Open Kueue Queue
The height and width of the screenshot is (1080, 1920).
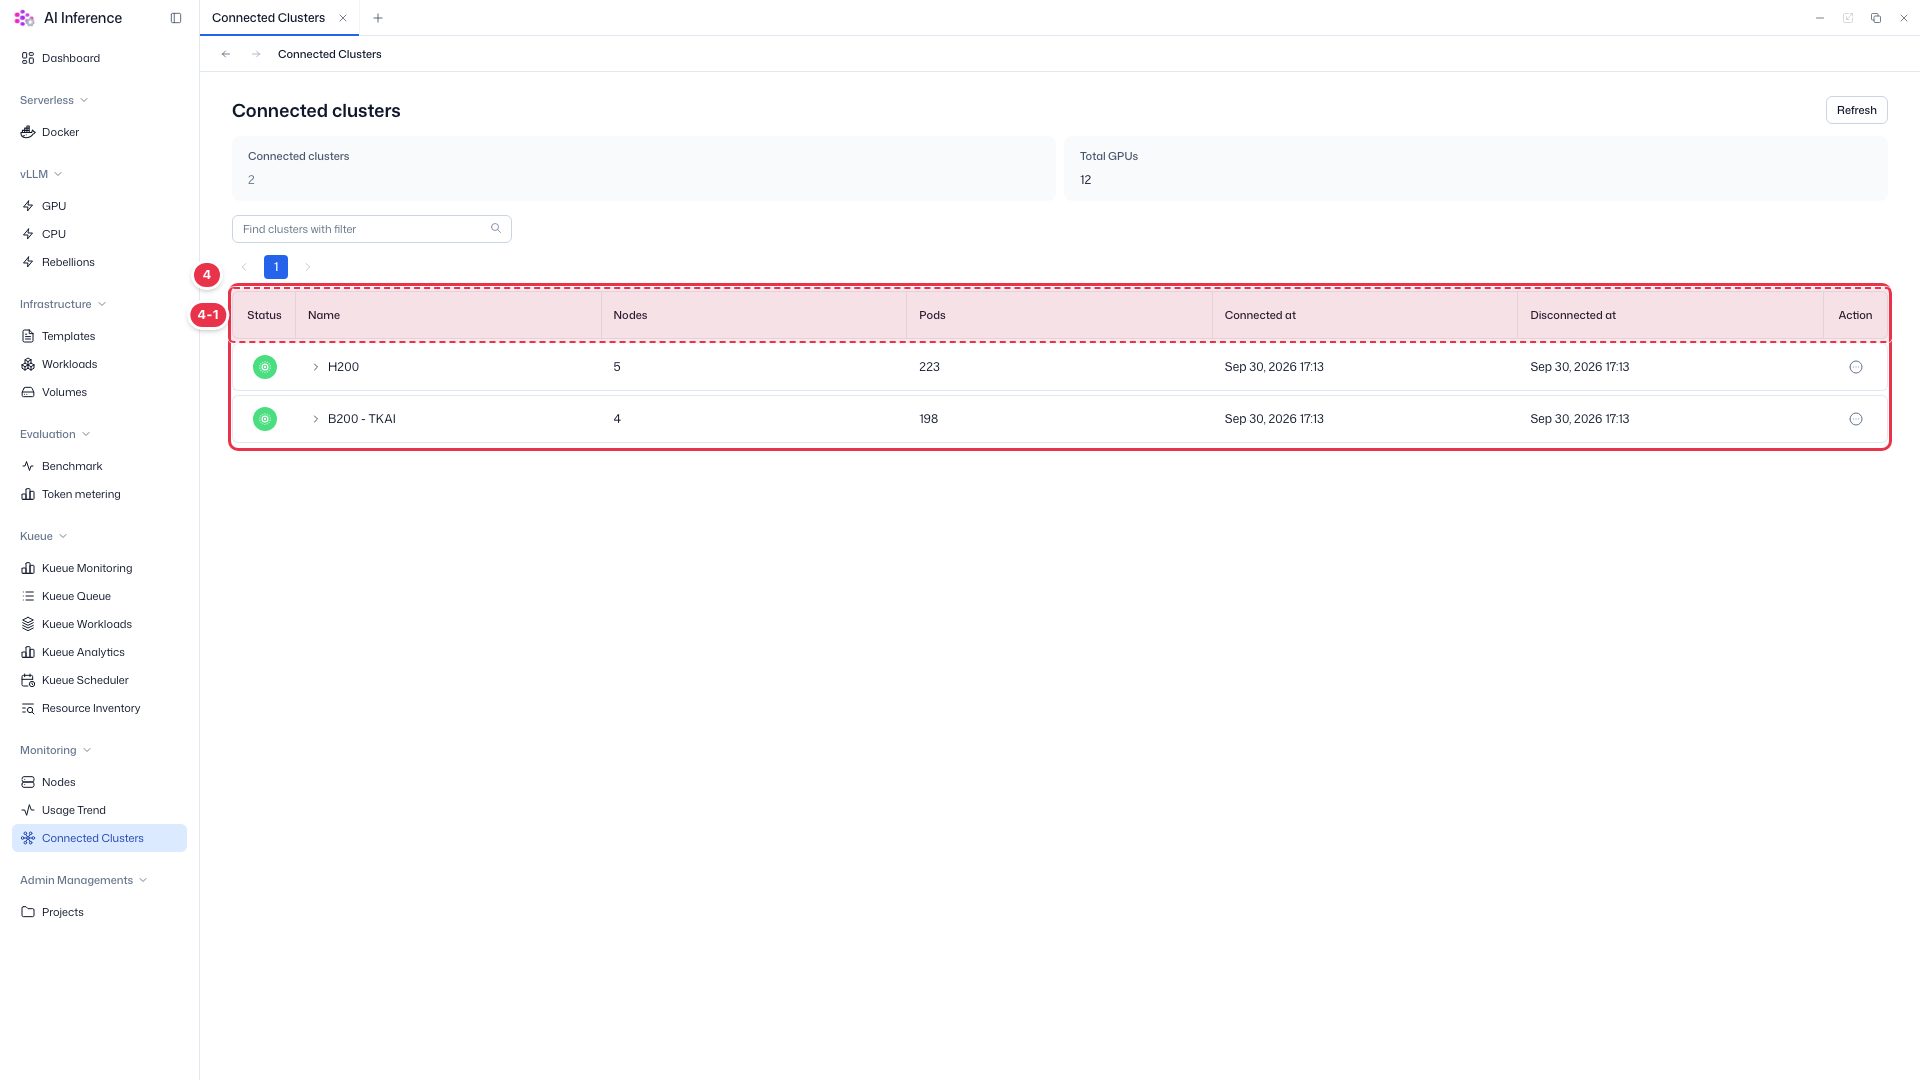pos(99,596)
